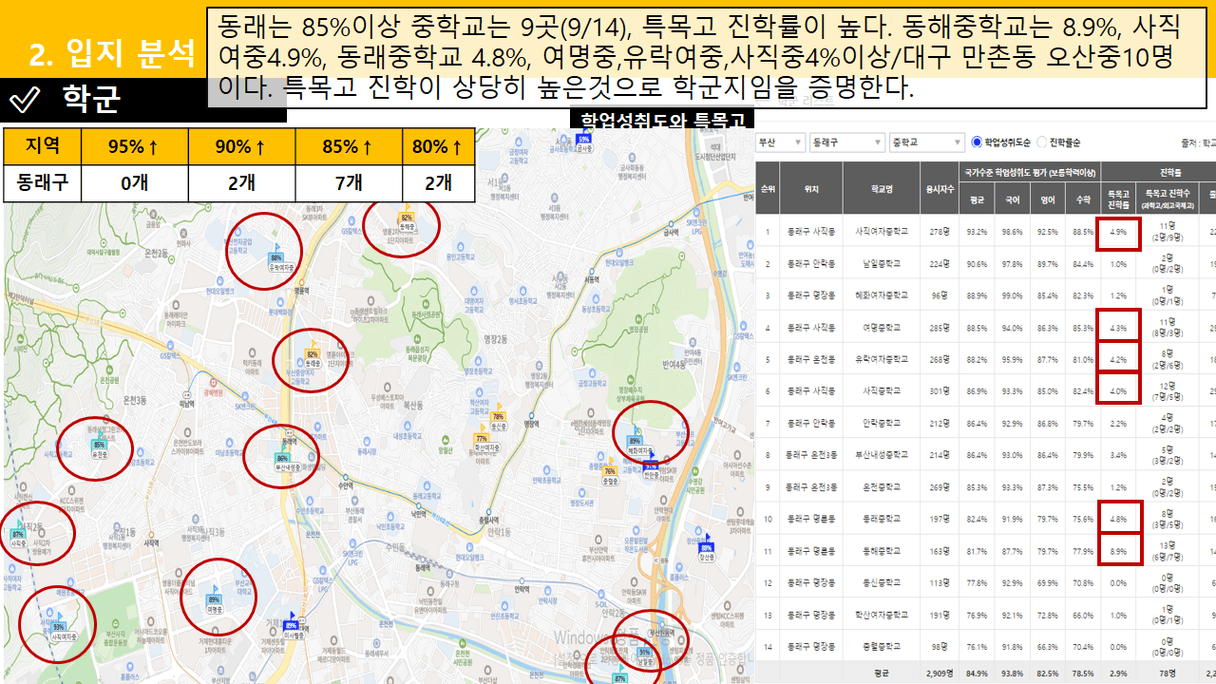Click 혜화여자중학교 in the school table
The width and height of the screenshot is (1216, 684).
881,296
